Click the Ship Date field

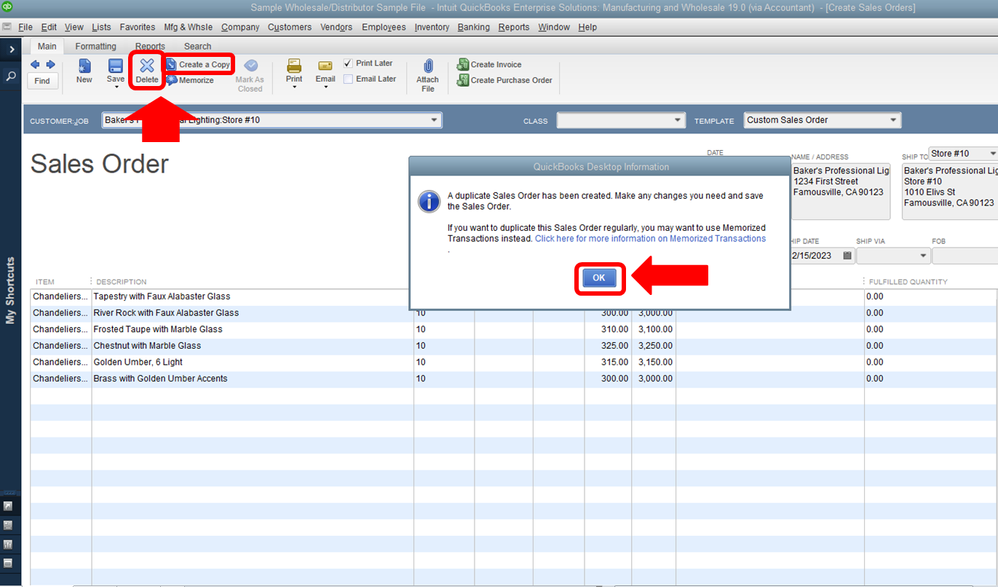pos(821,255)
